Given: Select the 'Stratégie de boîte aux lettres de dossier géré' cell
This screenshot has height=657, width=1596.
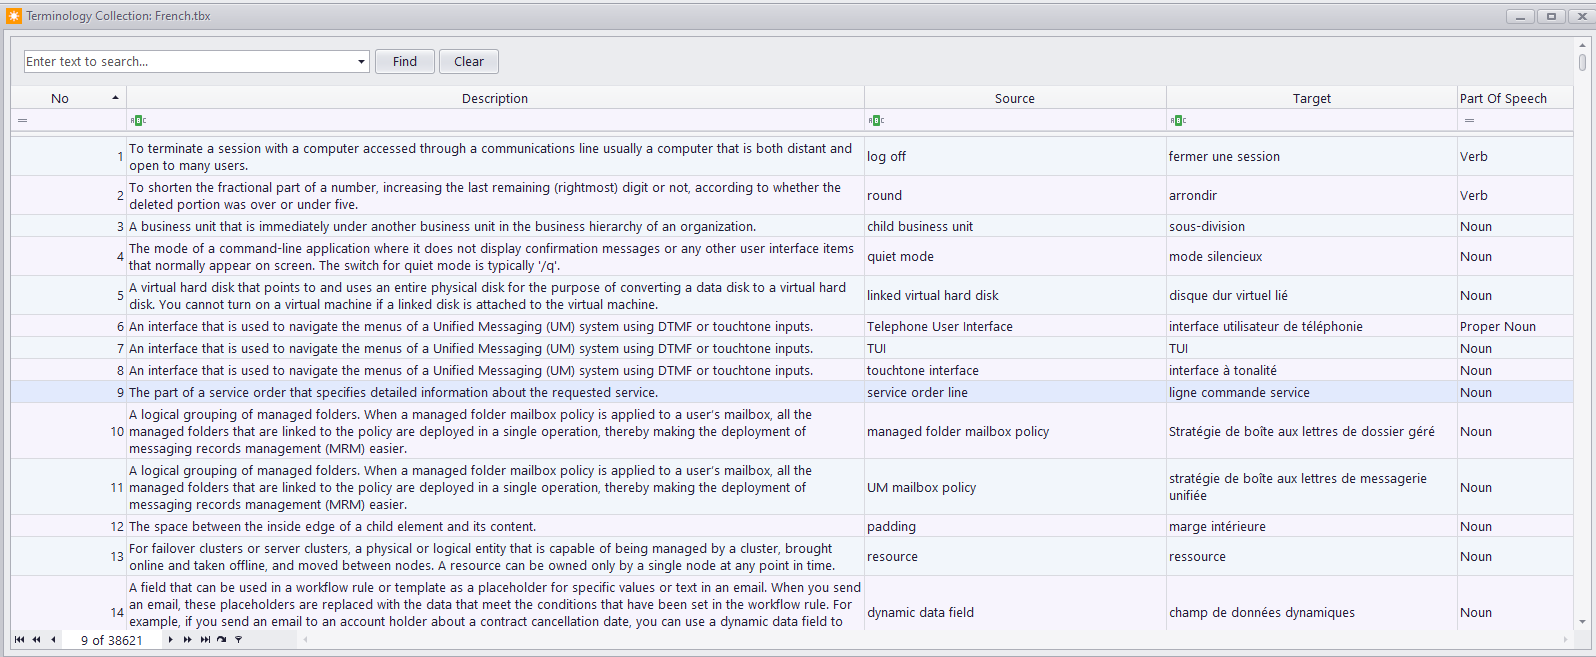Looking at the screenshot, I should click(1312, 432).
